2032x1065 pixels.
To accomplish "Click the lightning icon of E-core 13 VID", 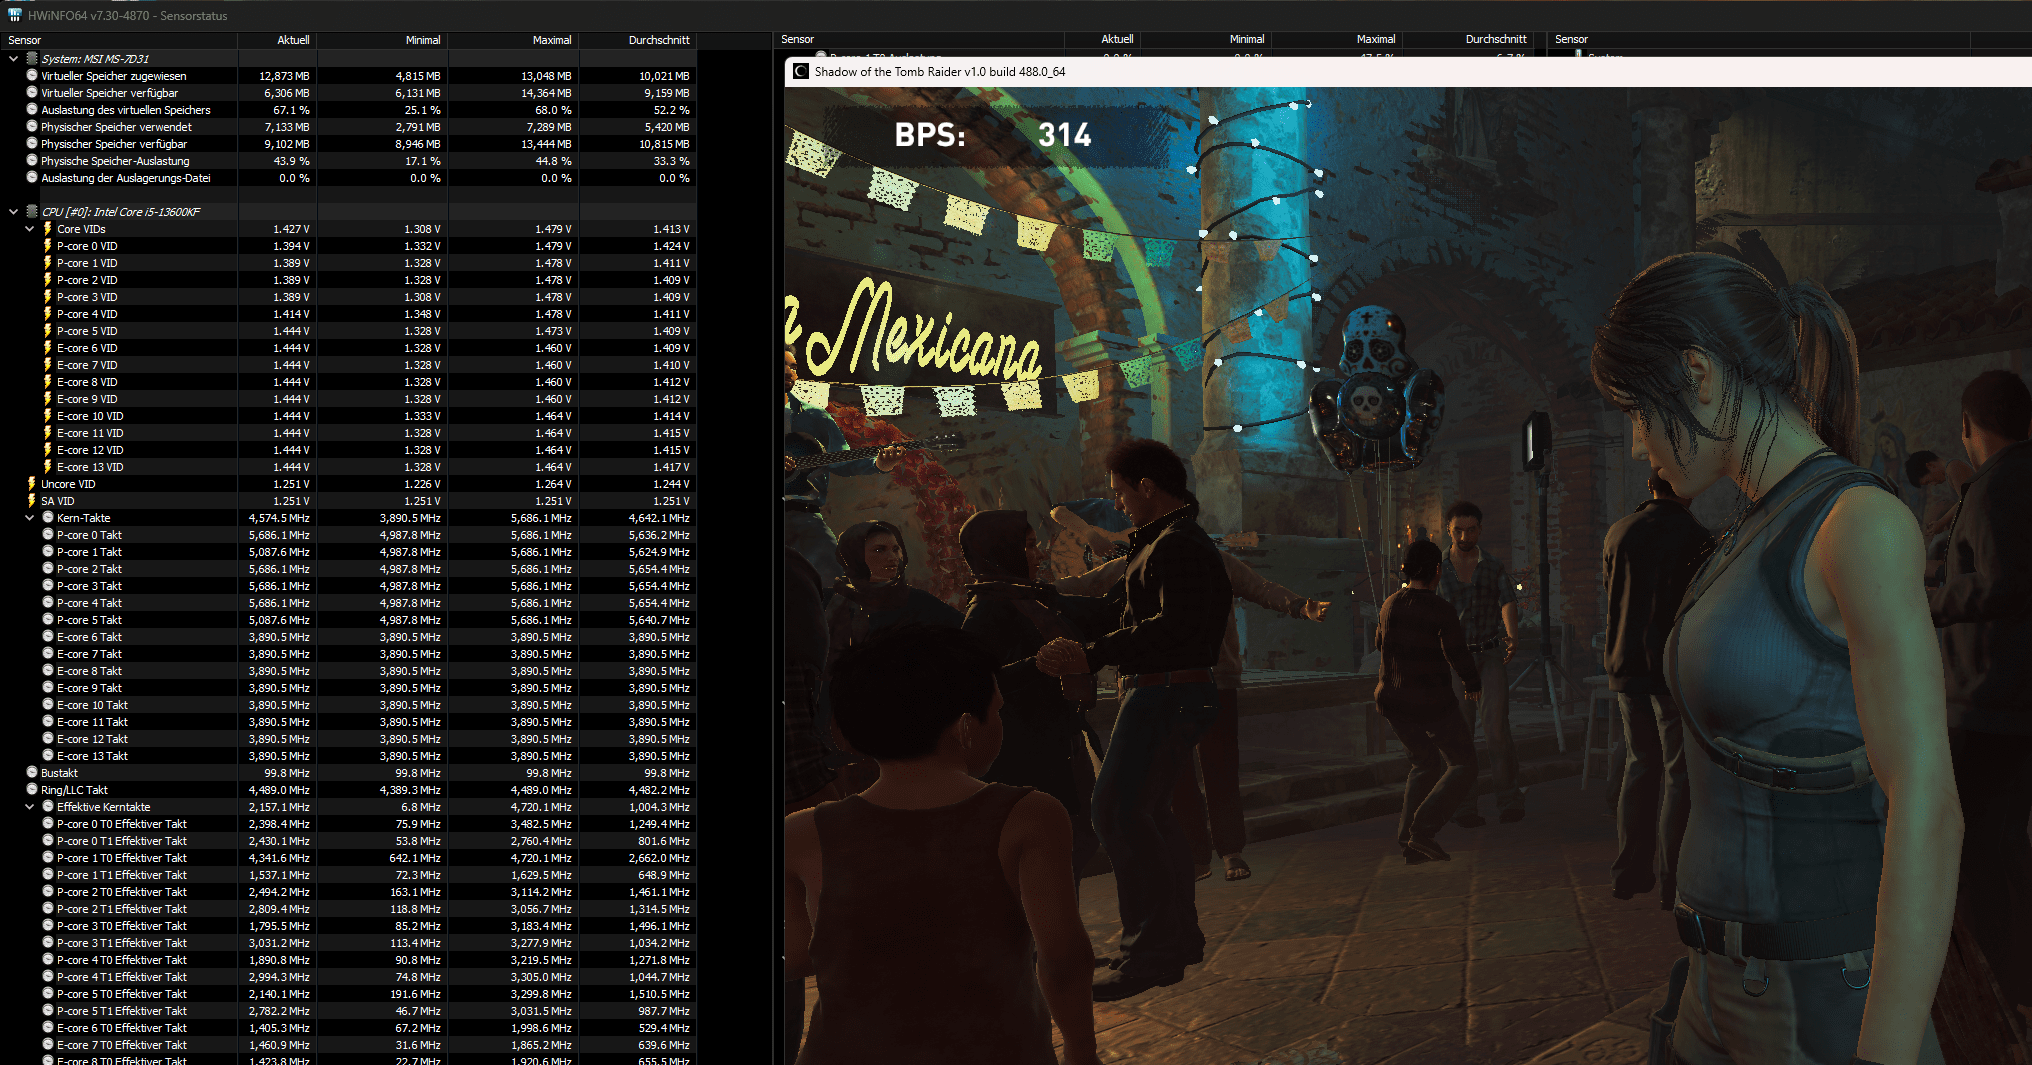I will pos(47,466).
